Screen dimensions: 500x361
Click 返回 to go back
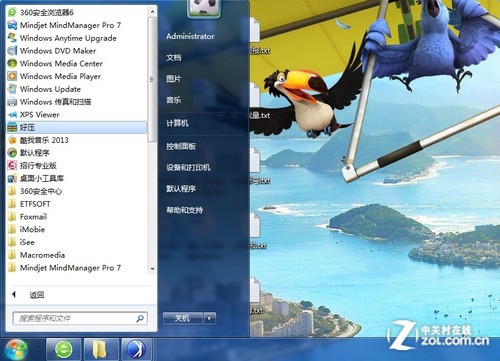(37, 295)
